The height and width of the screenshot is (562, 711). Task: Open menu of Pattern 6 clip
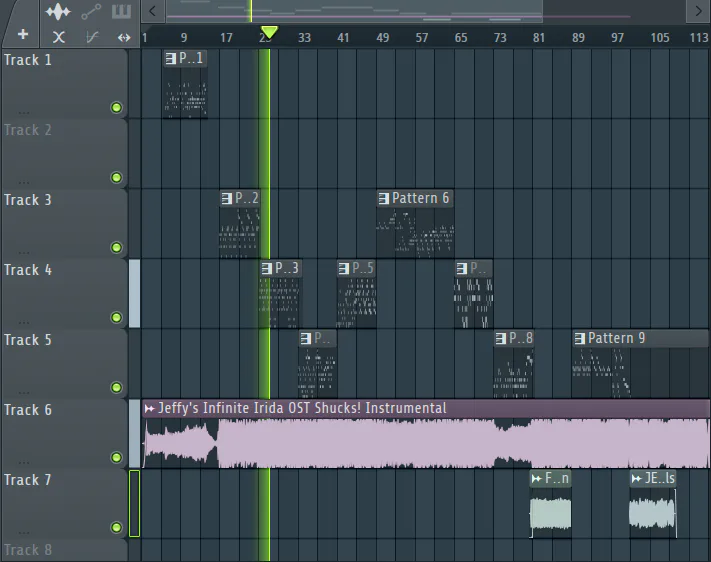384,198
